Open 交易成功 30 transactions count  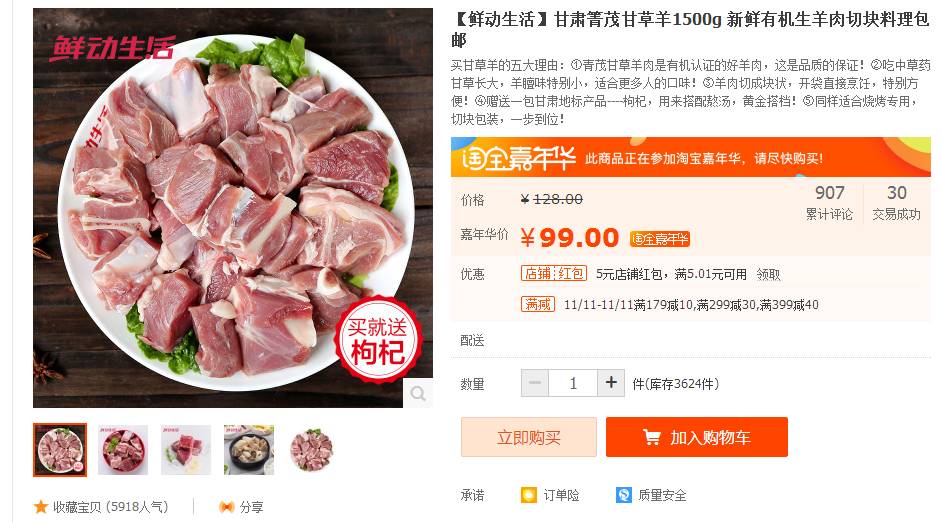coord(896,202)
